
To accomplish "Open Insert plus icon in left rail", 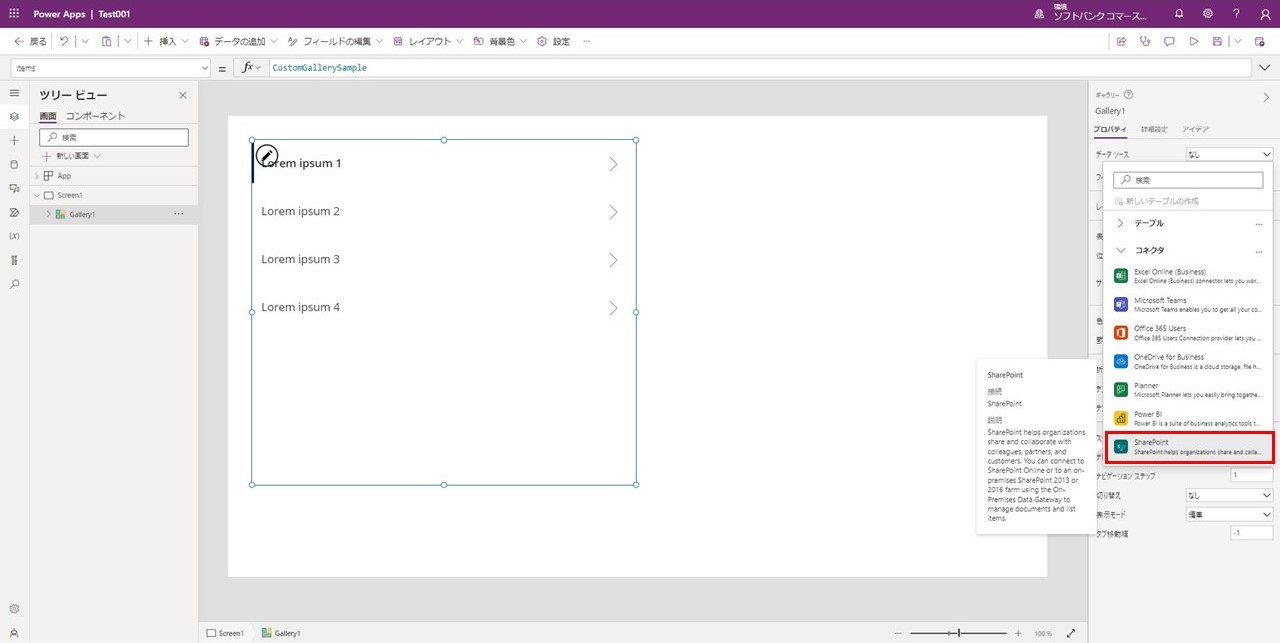I will pos(14,140).
